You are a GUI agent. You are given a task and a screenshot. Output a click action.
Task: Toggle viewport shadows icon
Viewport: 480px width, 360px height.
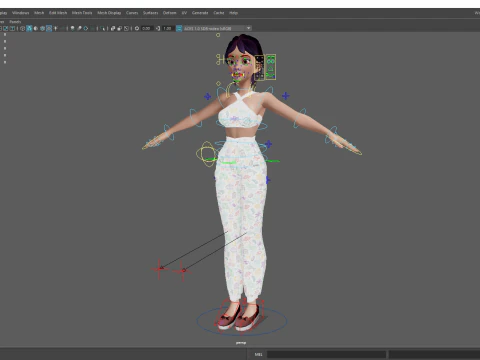tap(62, 28)
